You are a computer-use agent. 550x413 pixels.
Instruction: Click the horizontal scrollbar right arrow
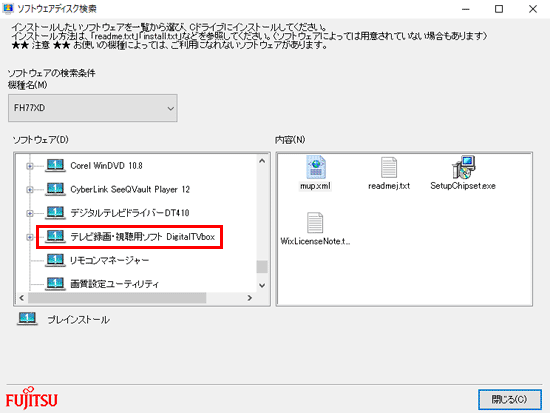pos(249,298)
